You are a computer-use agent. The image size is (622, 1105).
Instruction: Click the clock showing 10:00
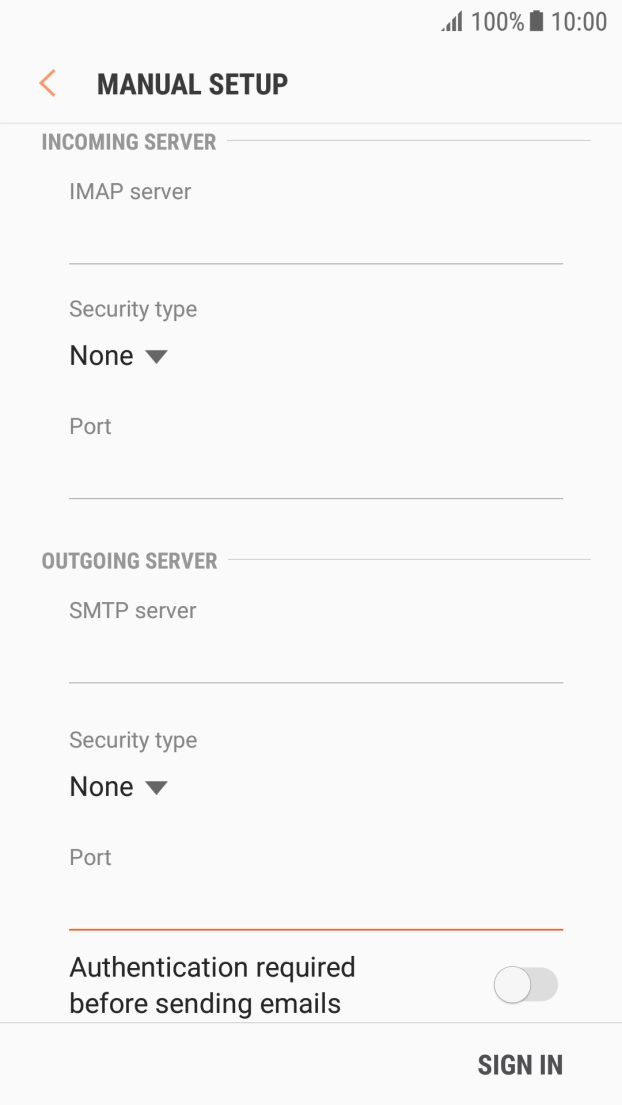click(582, 21)
